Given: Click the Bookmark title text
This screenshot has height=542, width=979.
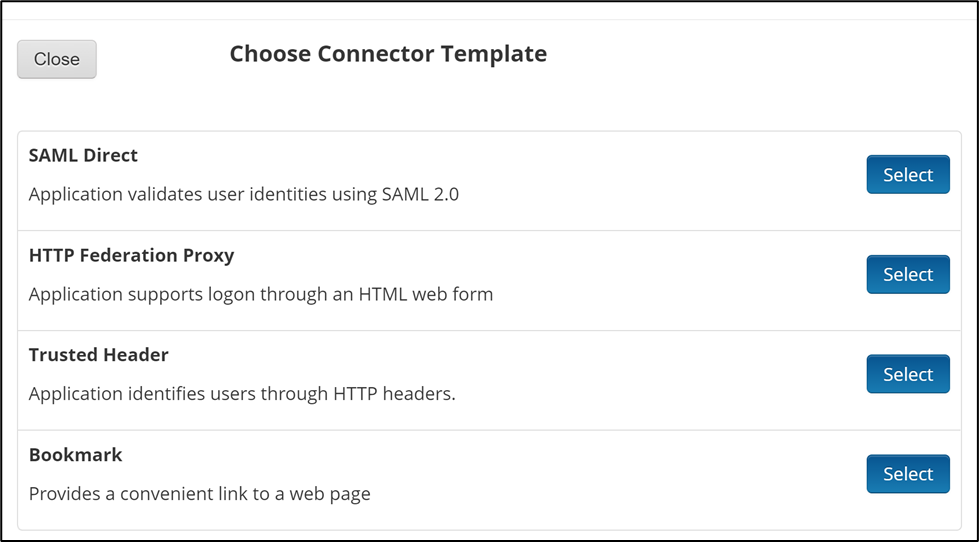Looking at the screenshot, I should [75, 455].
